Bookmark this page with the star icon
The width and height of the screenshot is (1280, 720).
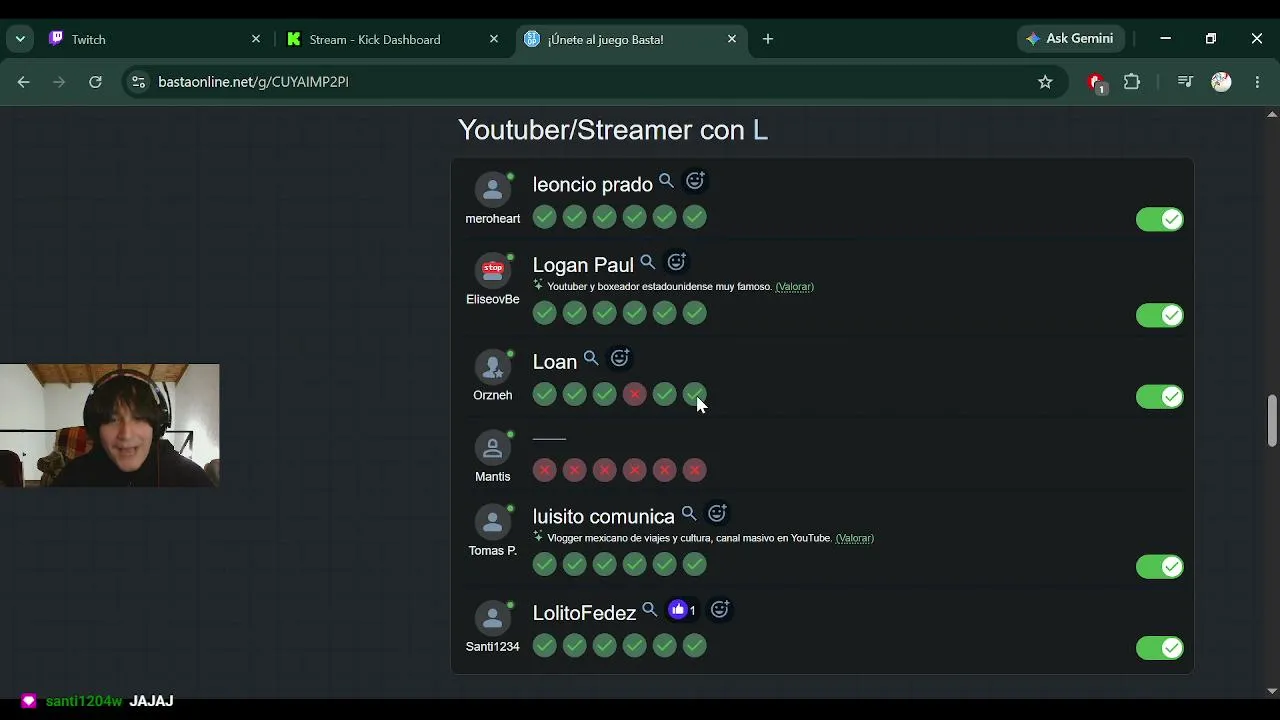(1045, 82)
